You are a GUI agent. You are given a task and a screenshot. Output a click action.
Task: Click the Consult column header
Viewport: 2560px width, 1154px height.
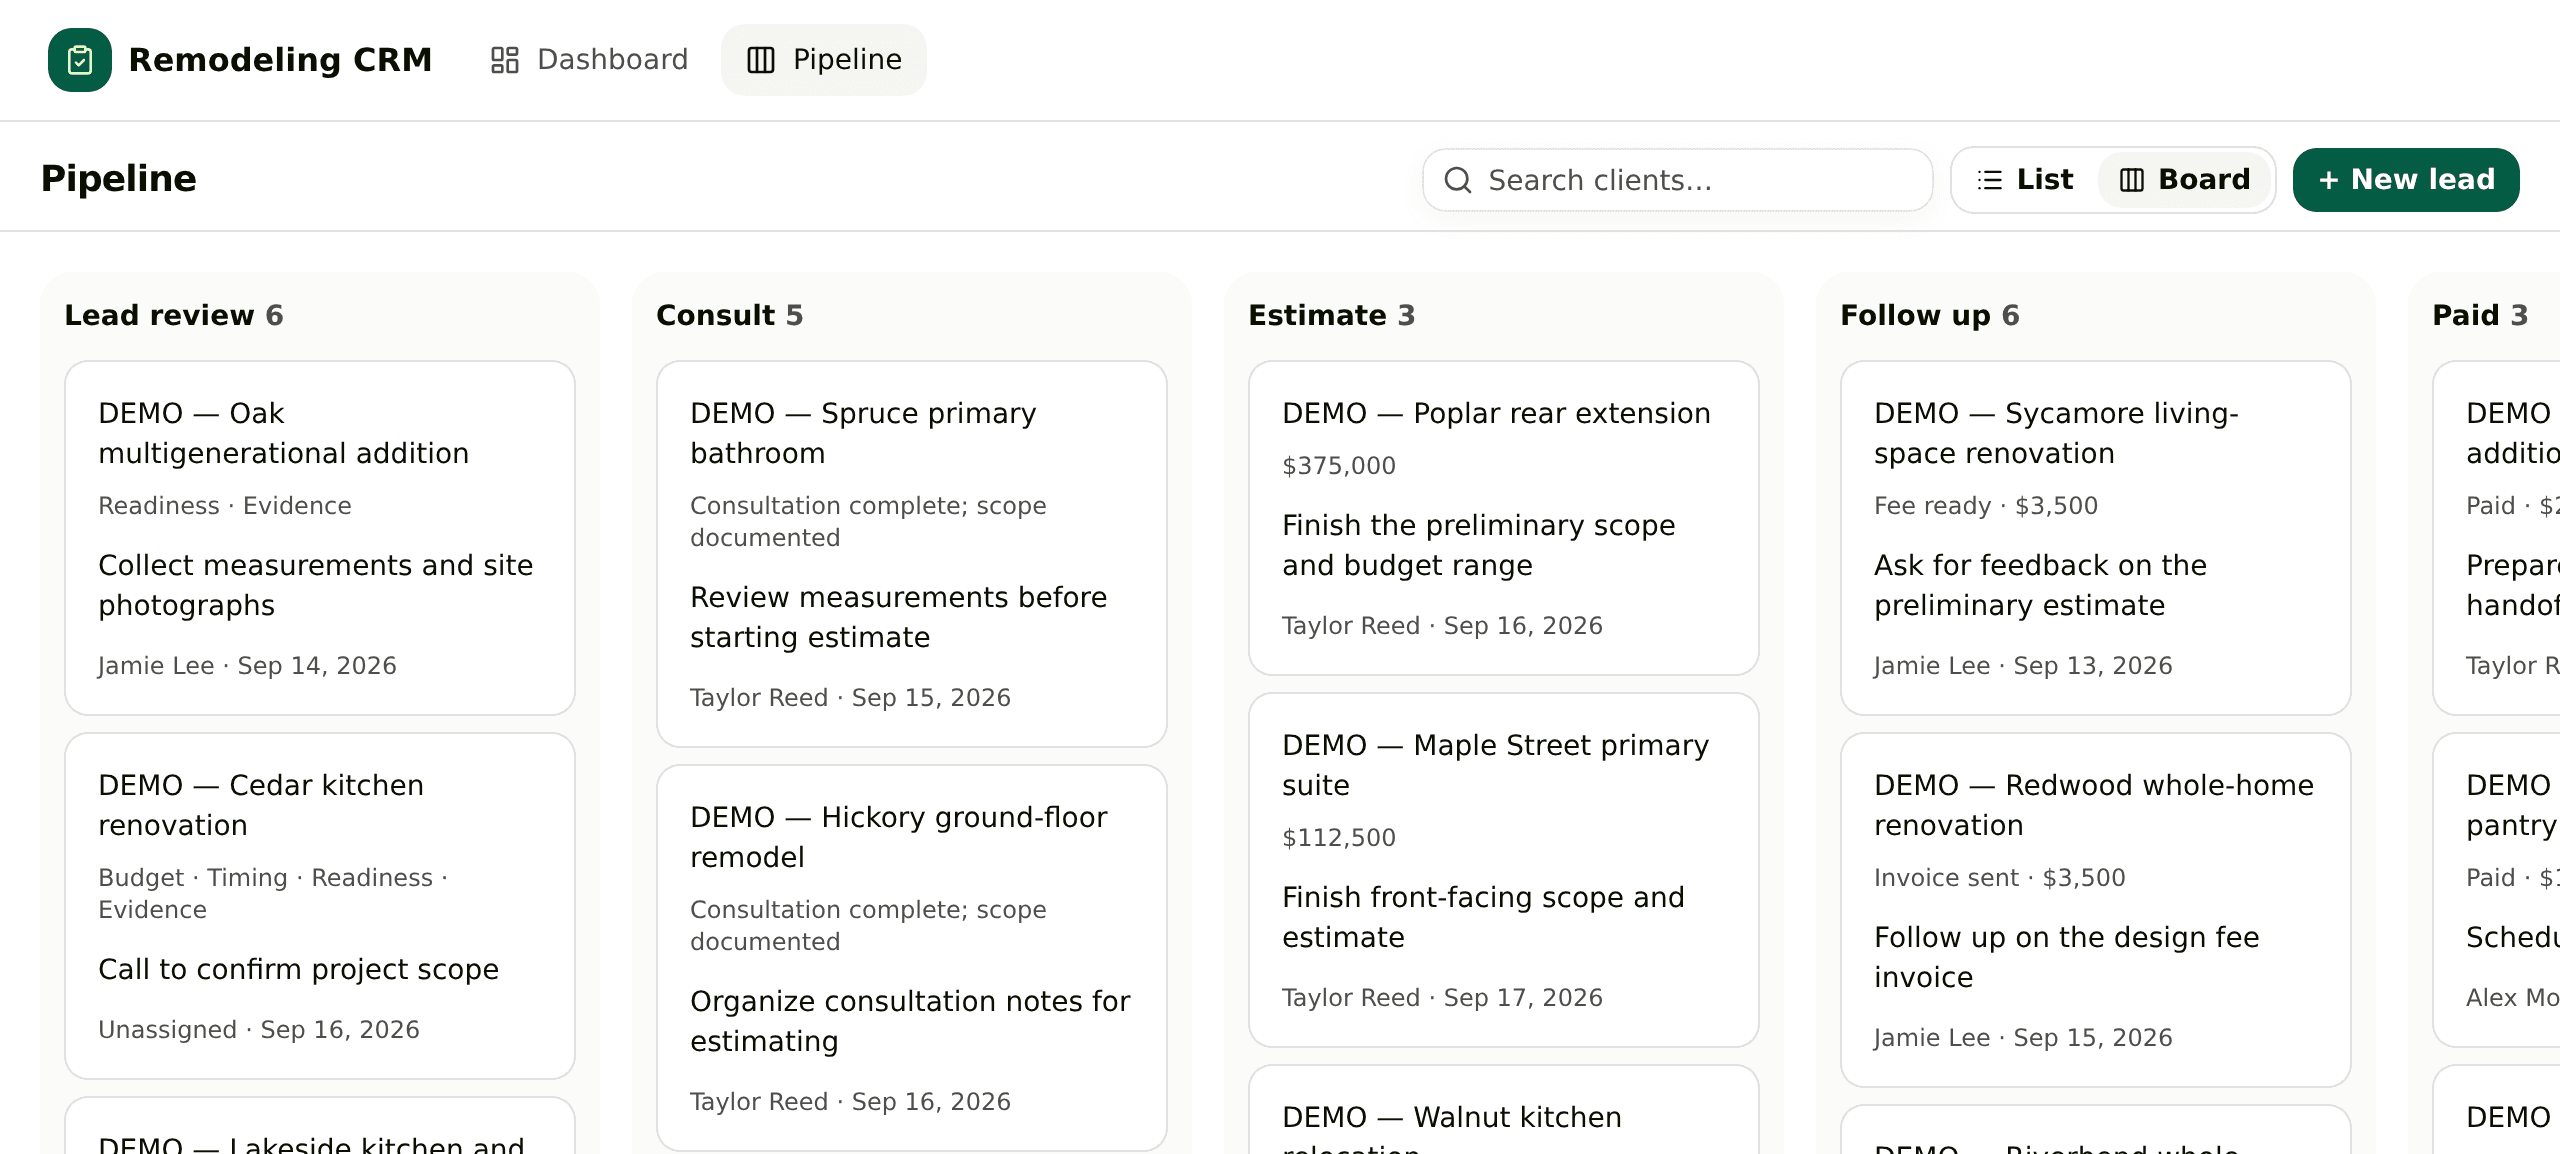click(x=730, y=315)
